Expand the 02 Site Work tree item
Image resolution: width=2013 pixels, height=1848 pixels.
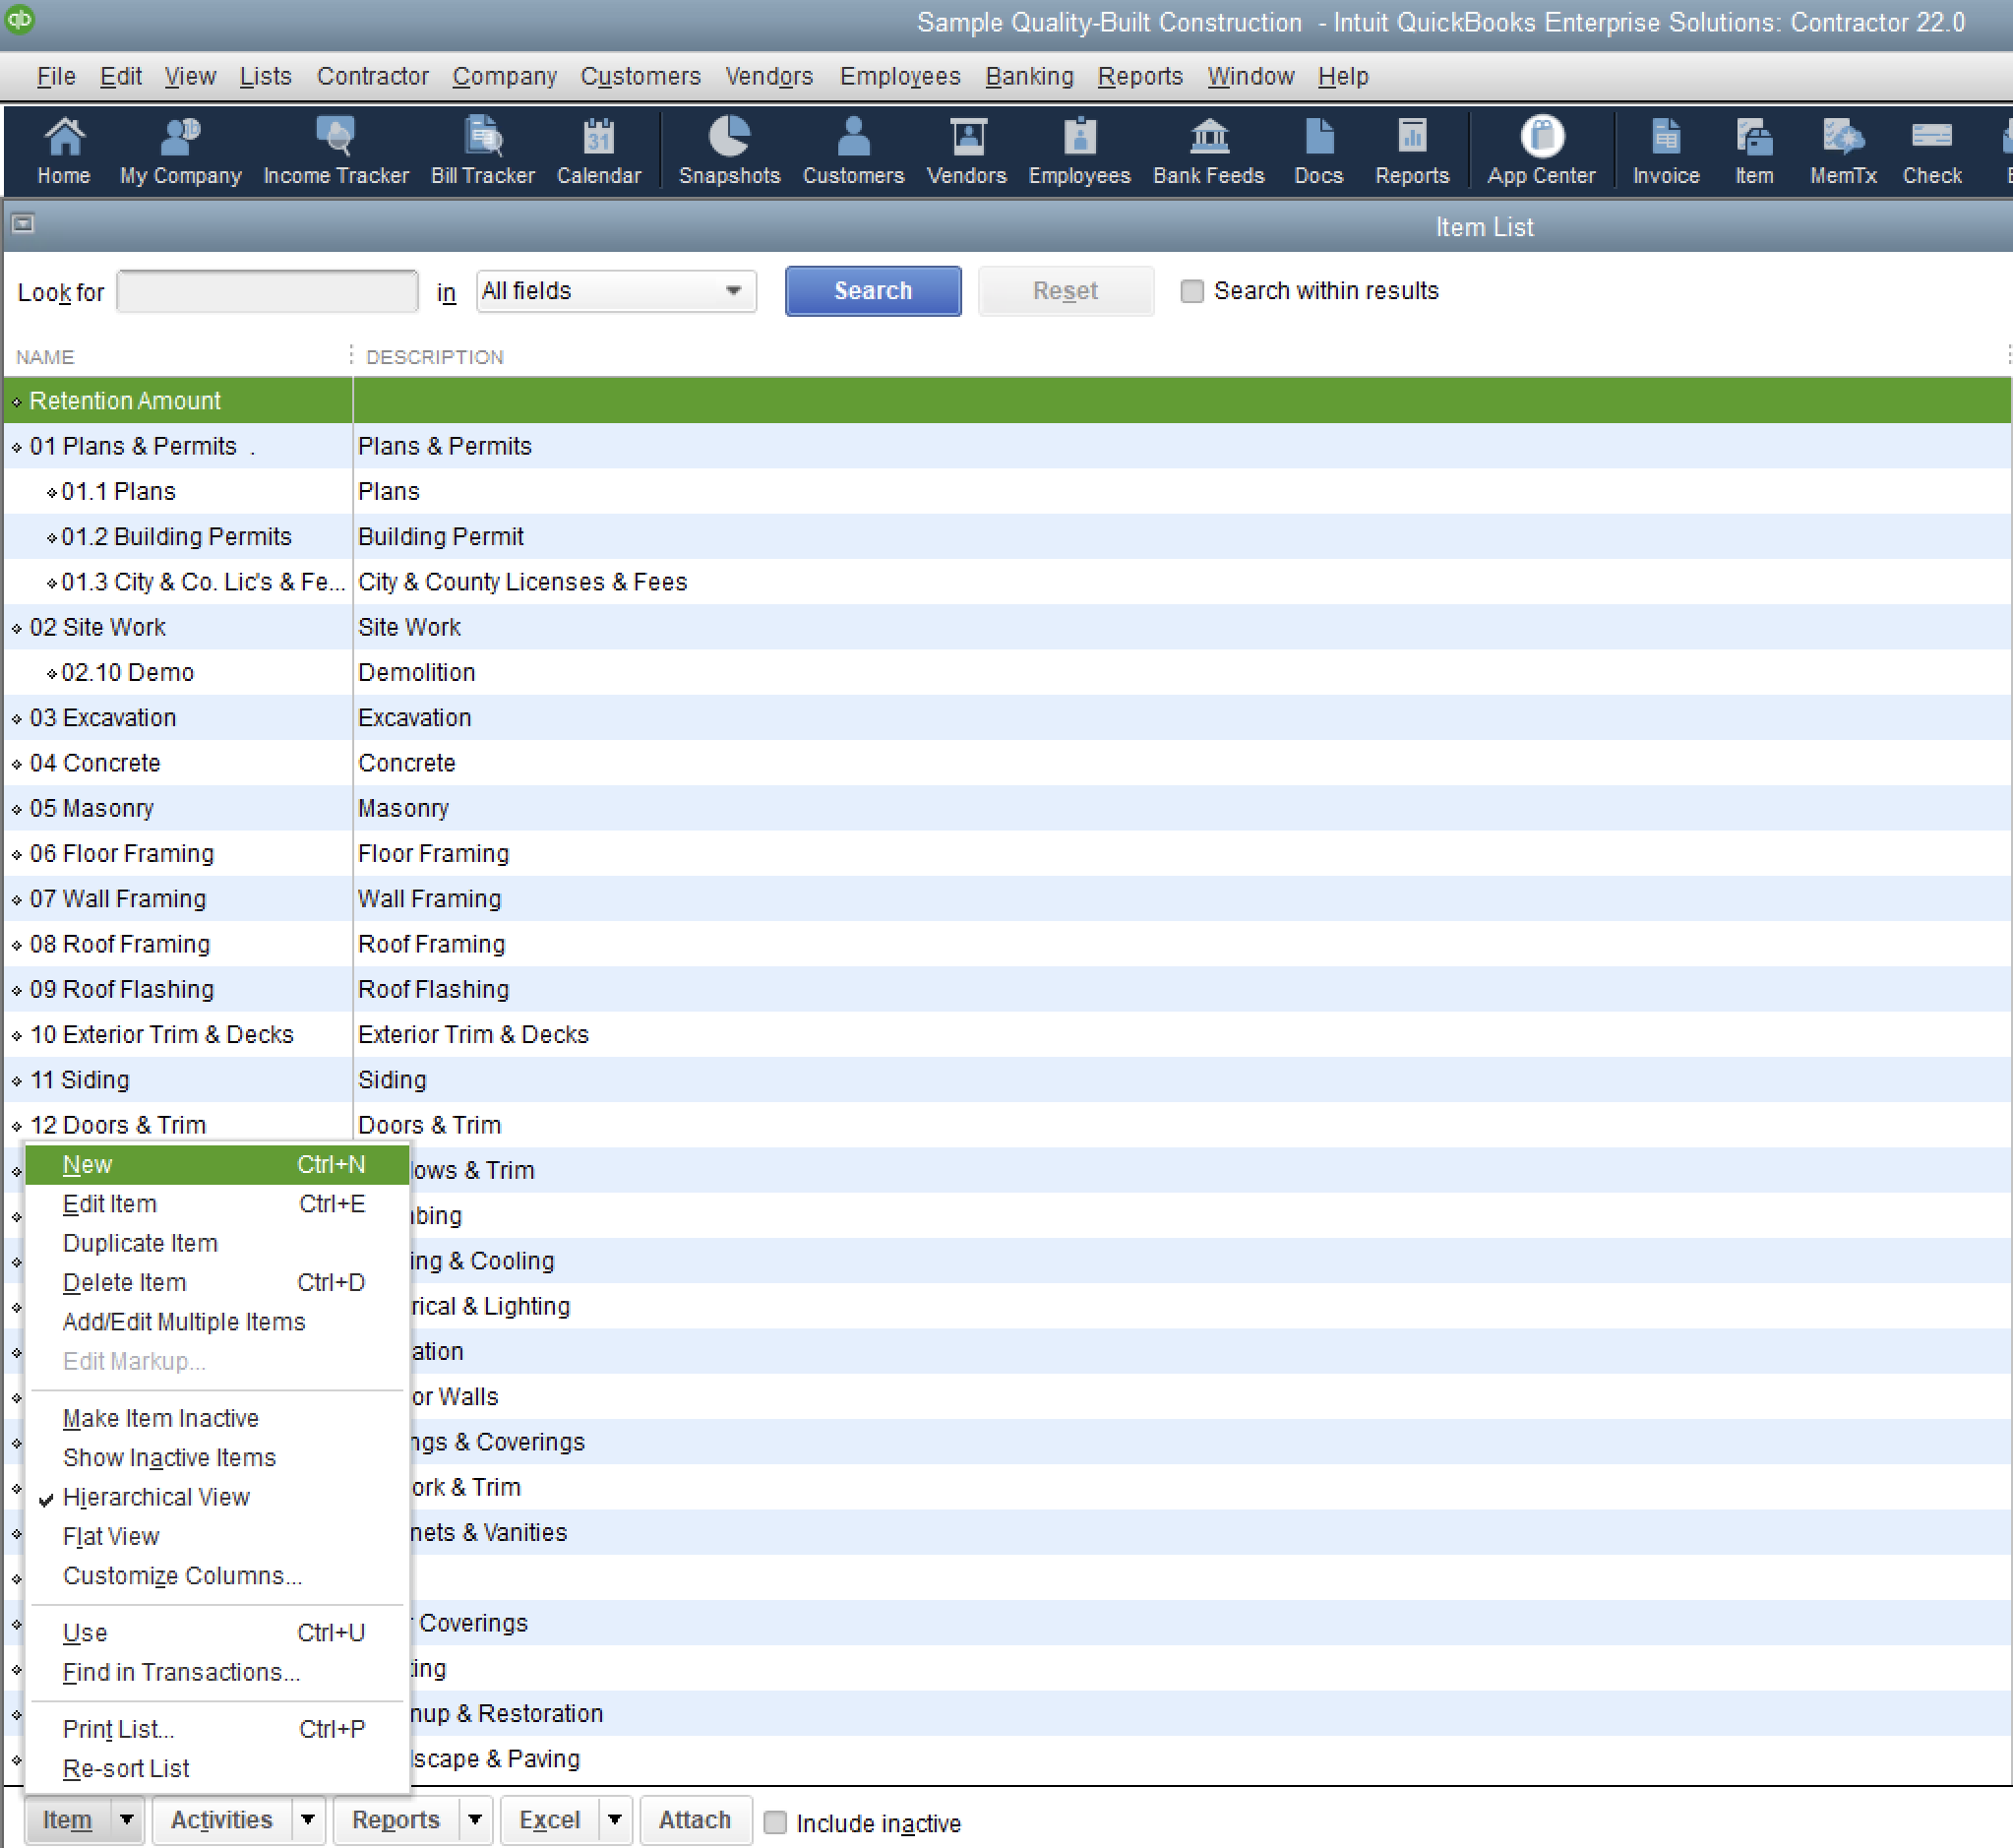pyautogui.click(x=18, y=628)
